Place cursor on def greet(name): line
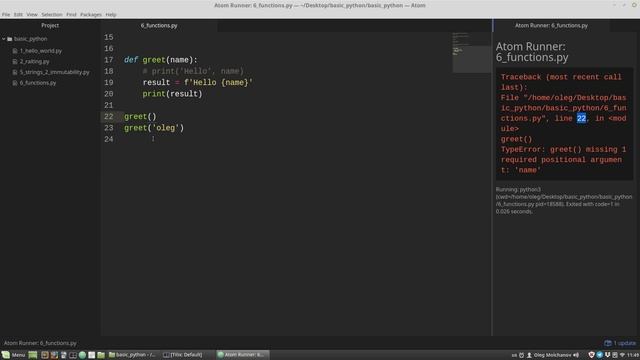640x360 pixels. (x=160, y=60)
